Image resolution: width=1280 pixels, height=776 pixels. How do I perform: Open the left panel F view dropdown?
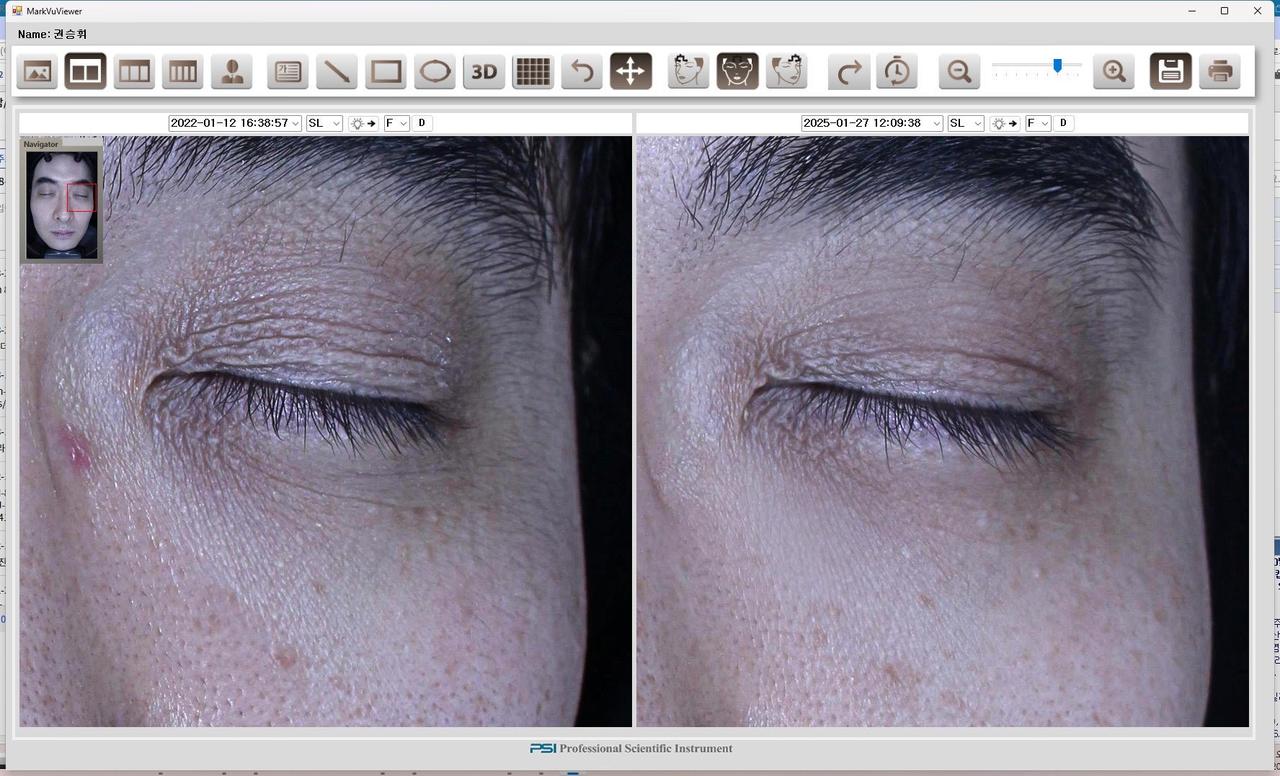tap(396, 123)
